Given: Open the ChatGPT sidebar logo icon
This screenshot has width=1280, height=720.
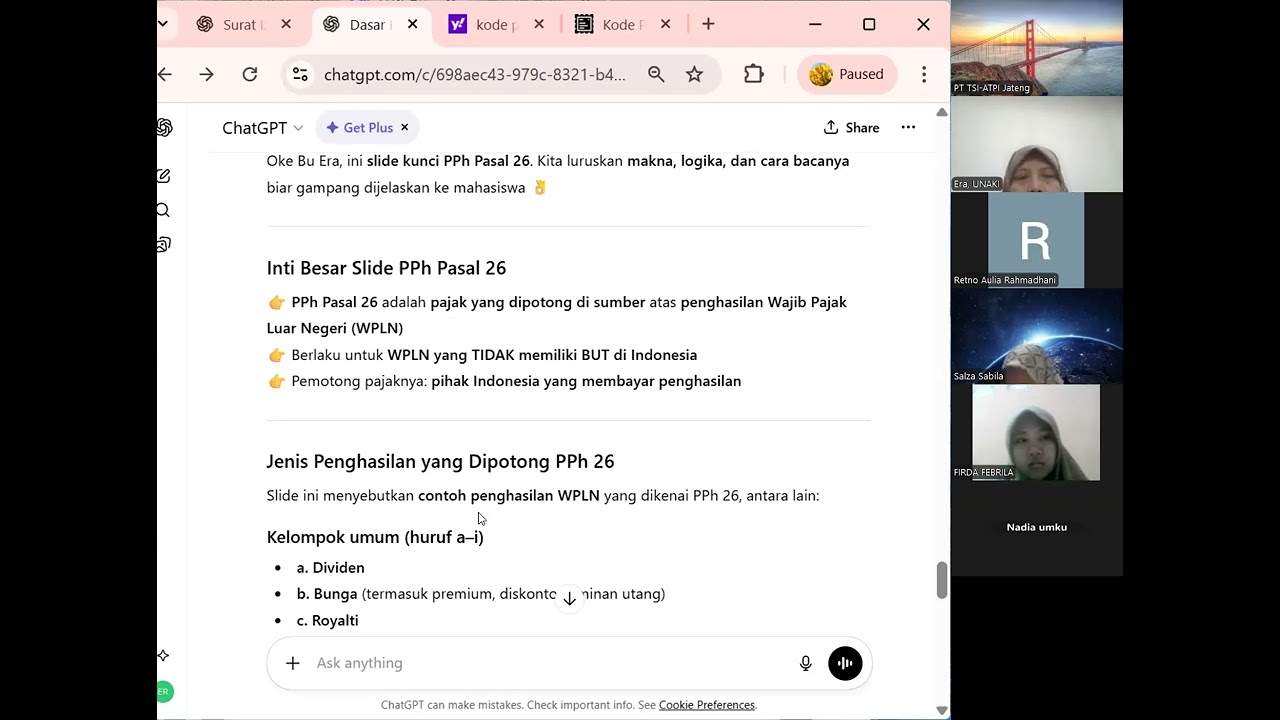Looking at the screenshot, I should [164, 128].
